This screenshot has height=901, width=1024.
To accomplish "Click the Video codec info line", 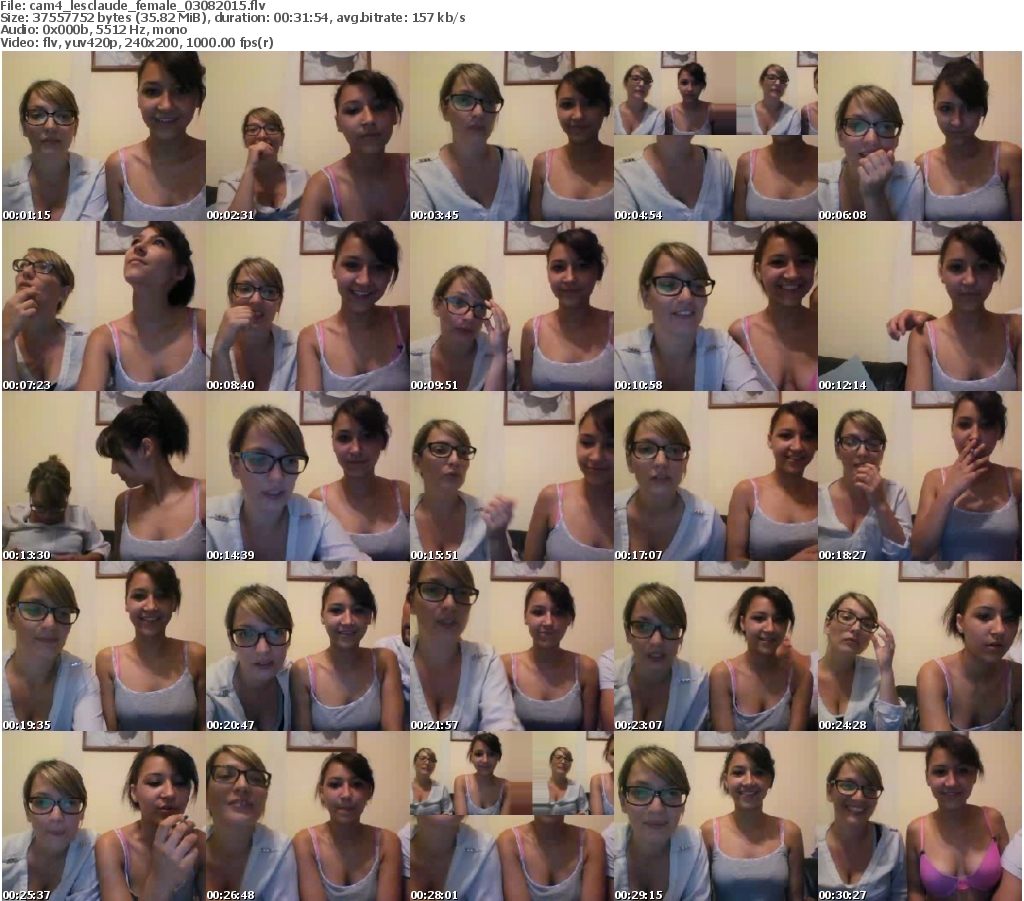I will point(137,43).
